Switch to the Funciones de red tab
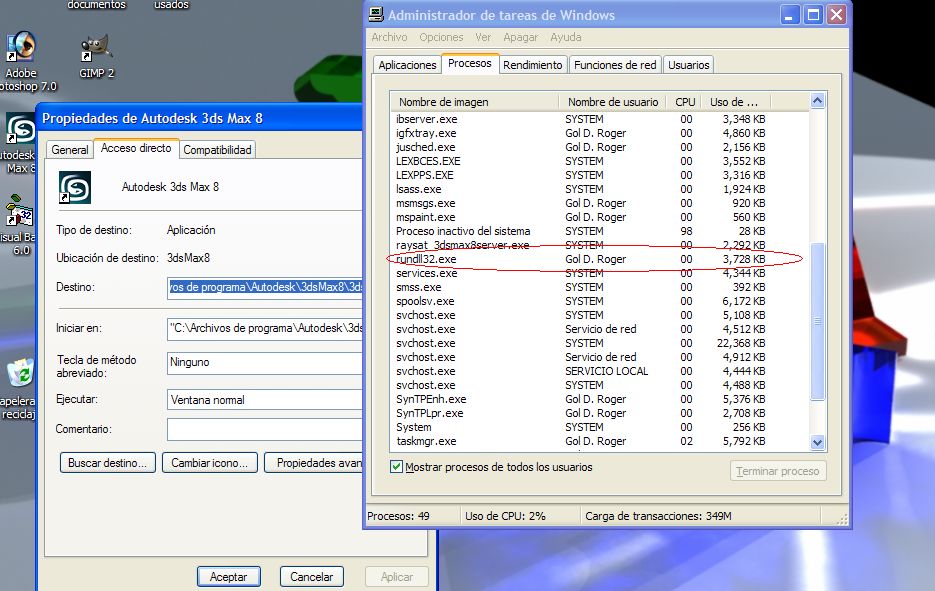Viewport: 935px width, 591px height. coord(615,65)
